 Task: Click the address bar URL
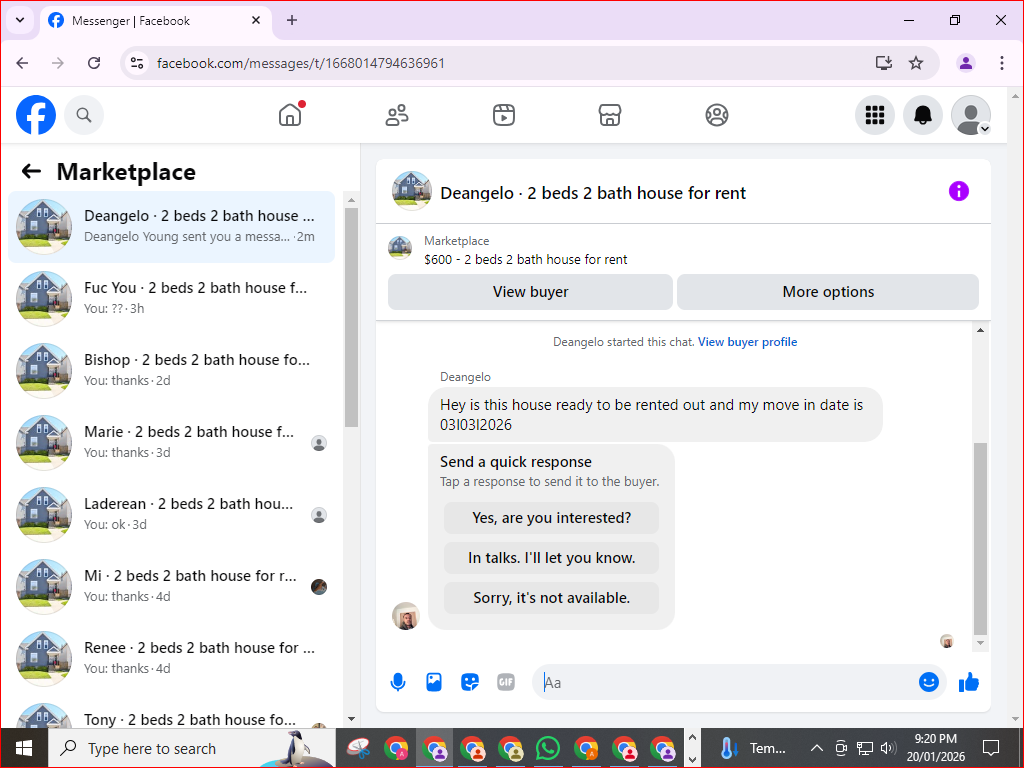coord(300,63)
